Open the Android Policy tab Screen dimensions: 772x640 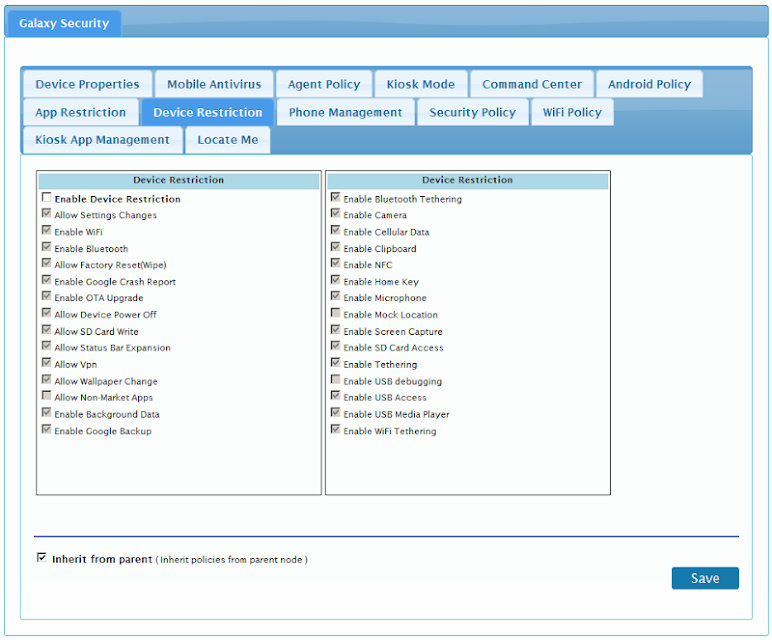[649, 84]
